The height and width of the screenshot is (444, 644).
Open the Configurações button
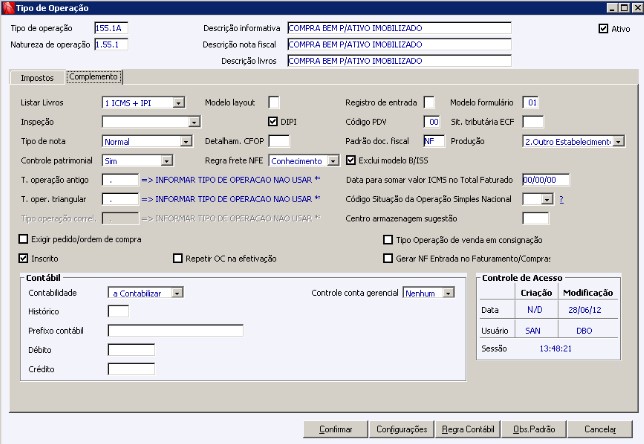(x=402, y=429)
